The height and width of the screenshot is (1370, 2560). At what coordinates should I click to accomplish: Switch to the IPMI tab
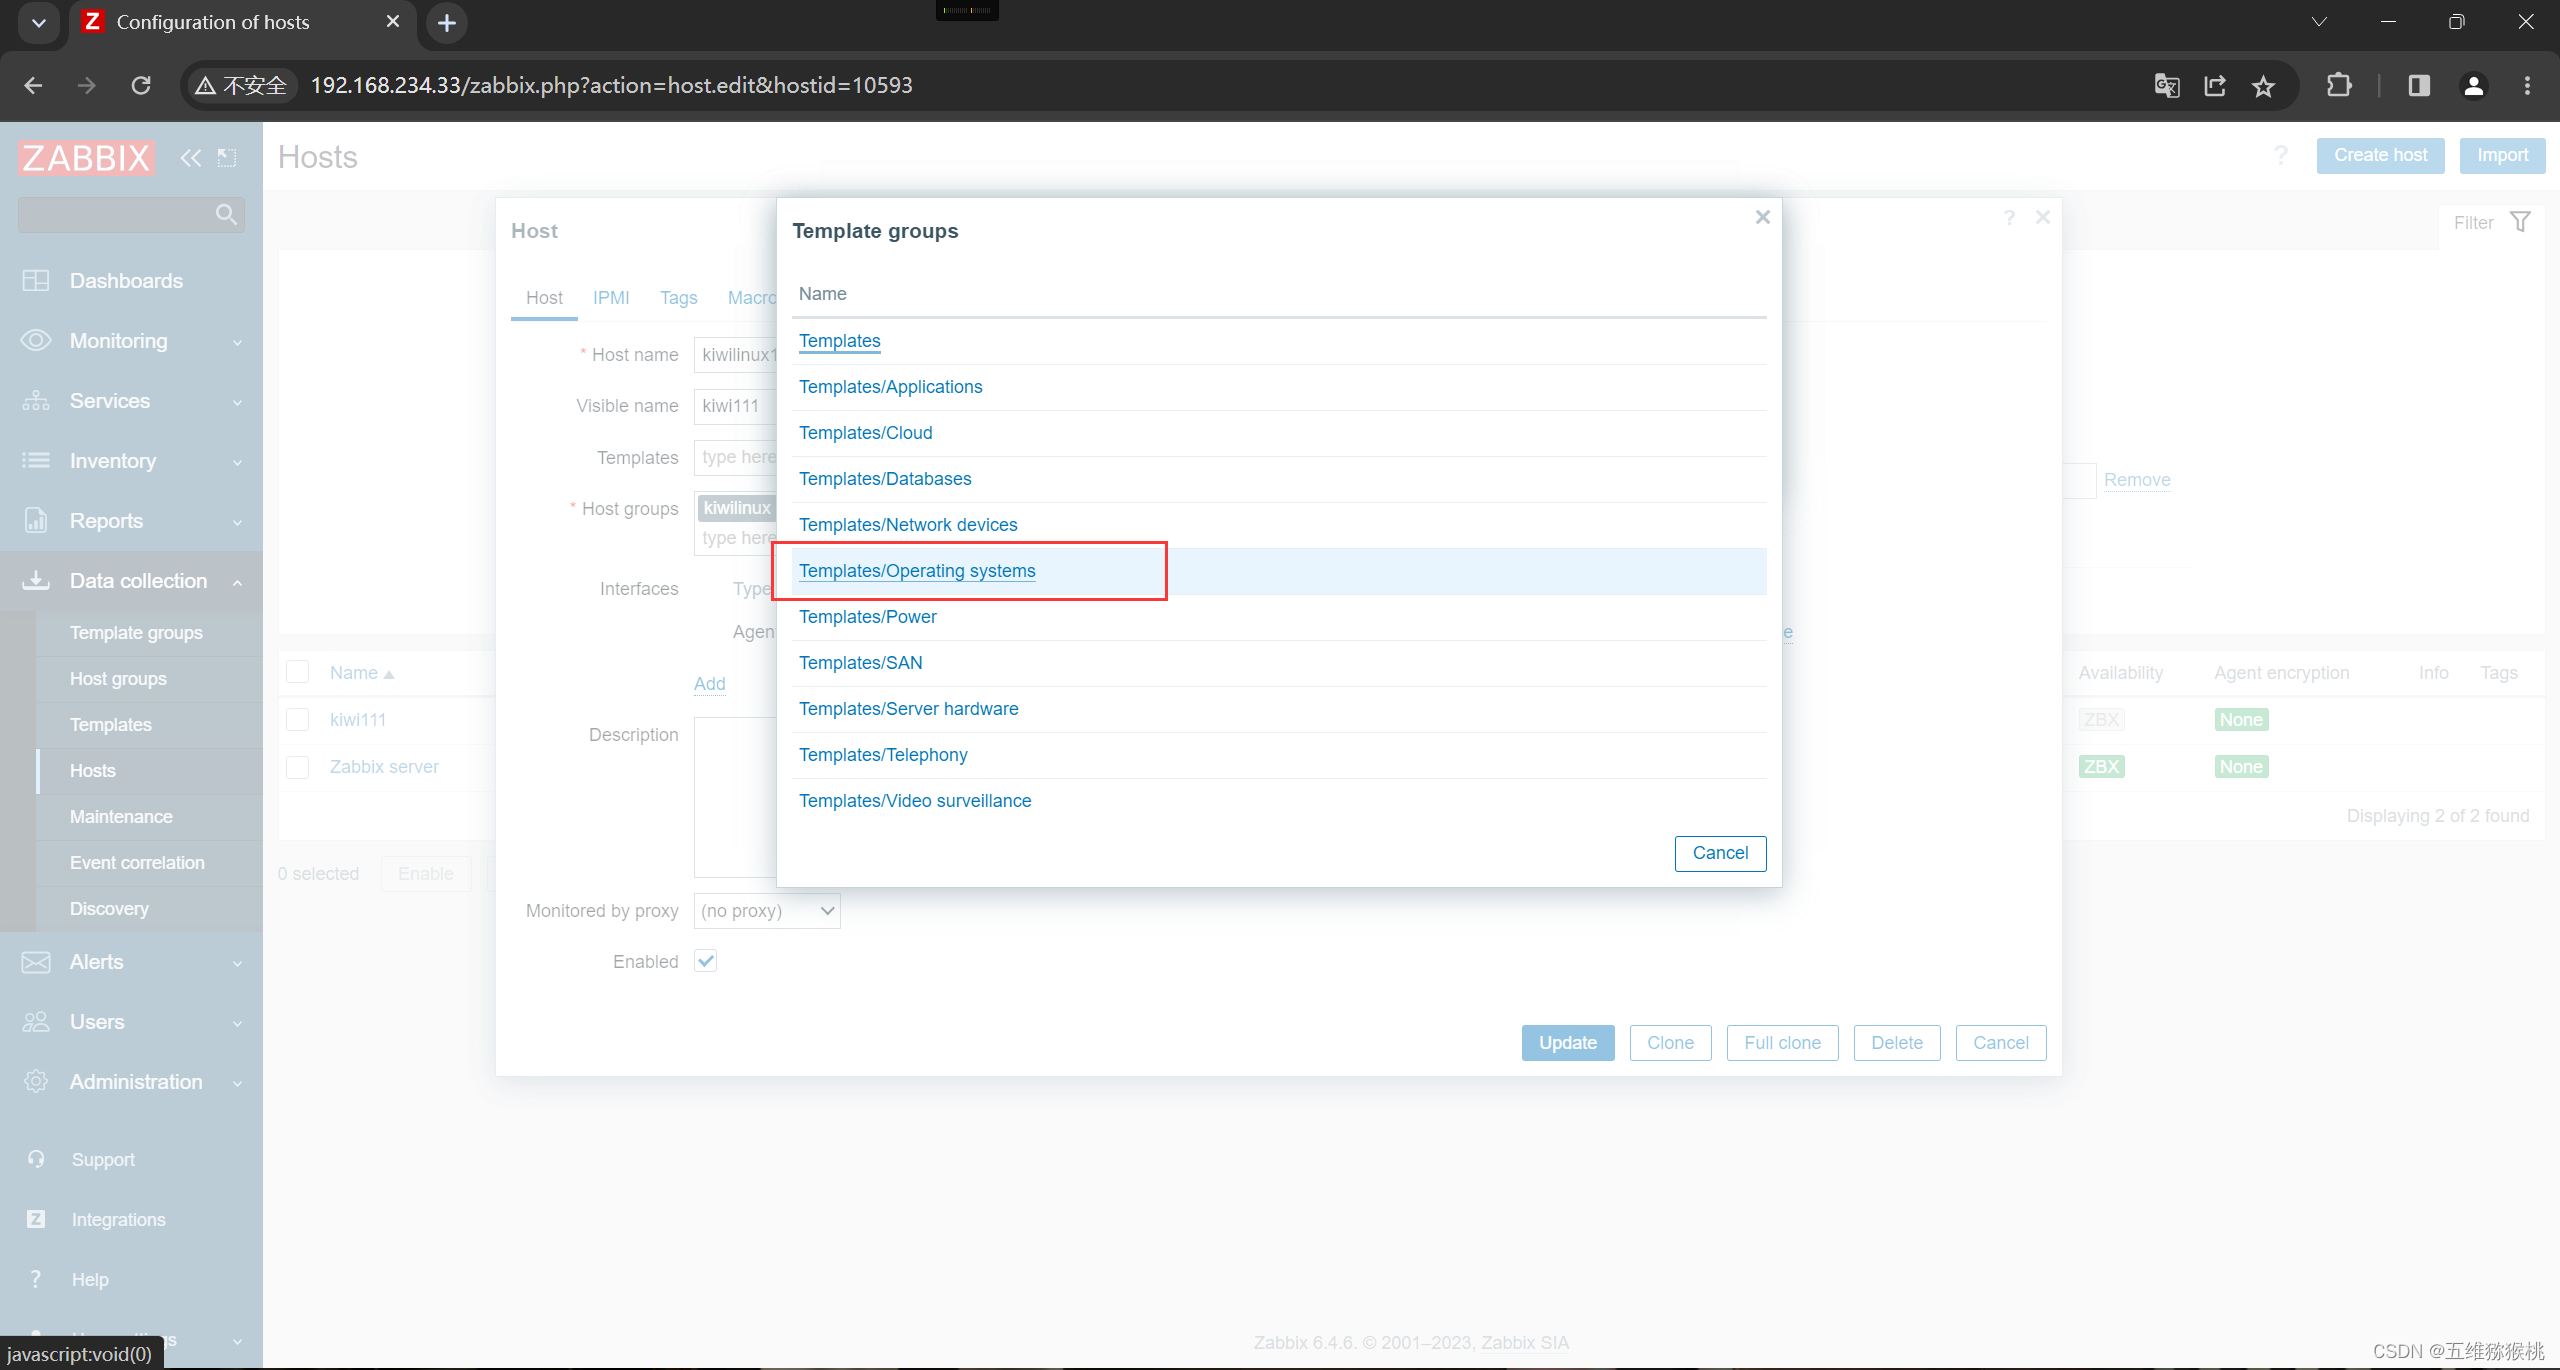(x=611, y=298)
